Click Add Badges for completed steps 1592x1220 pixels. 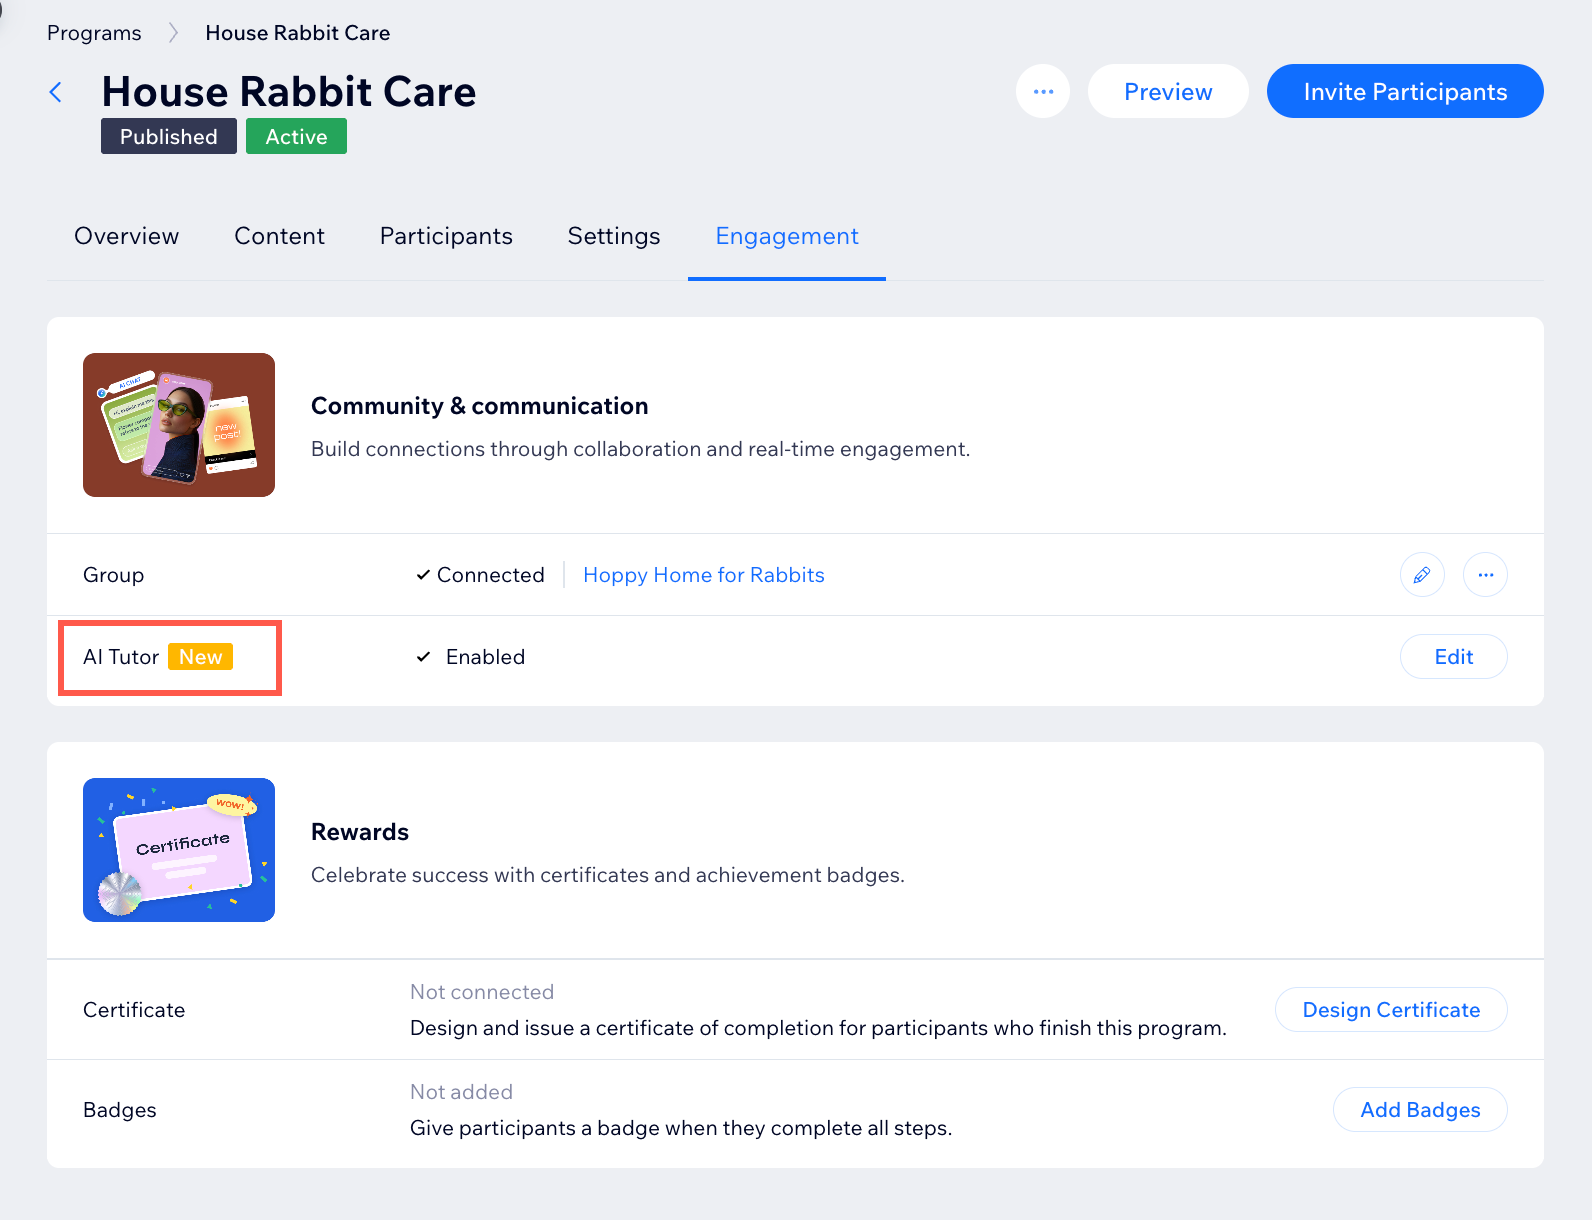click(x=1420, y=1109)
